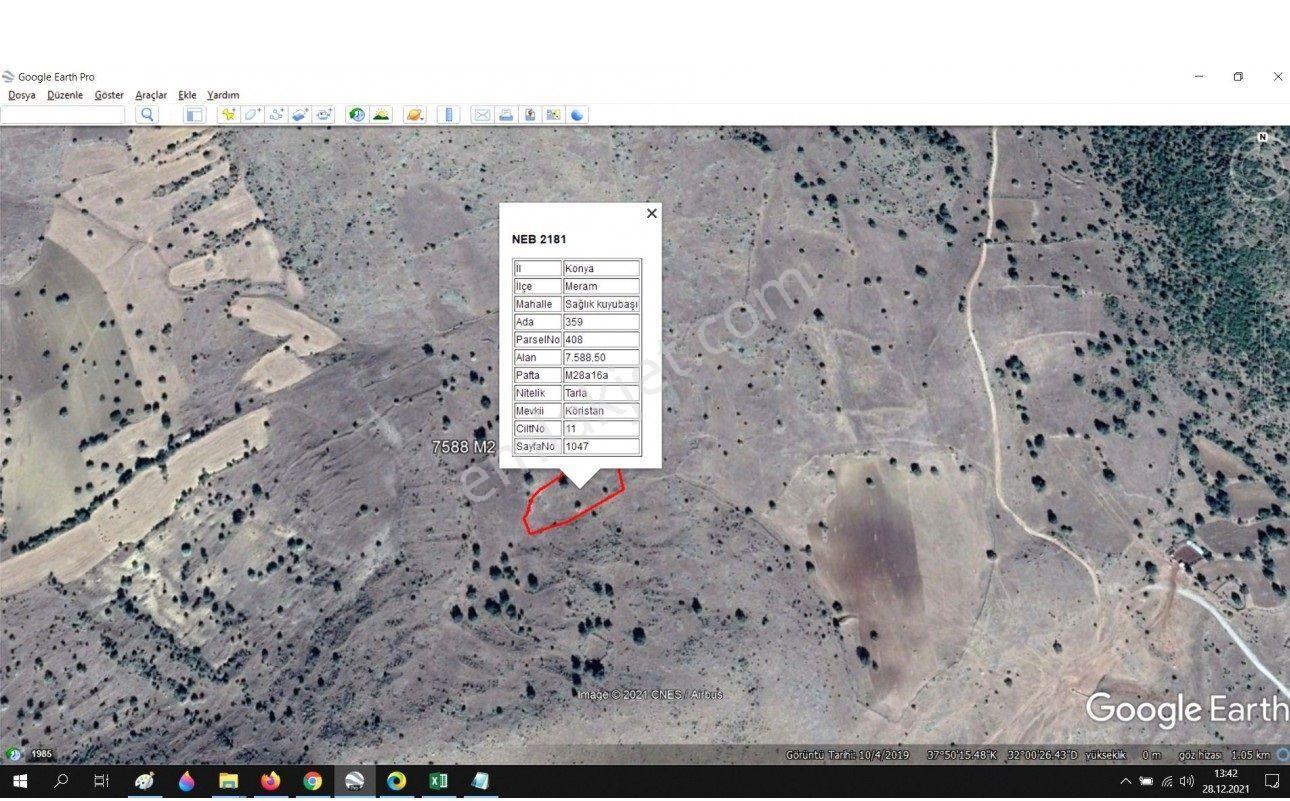Click the Print icon in toolbar
This screenshot has width=1290, height=801.
click(506, 115)
